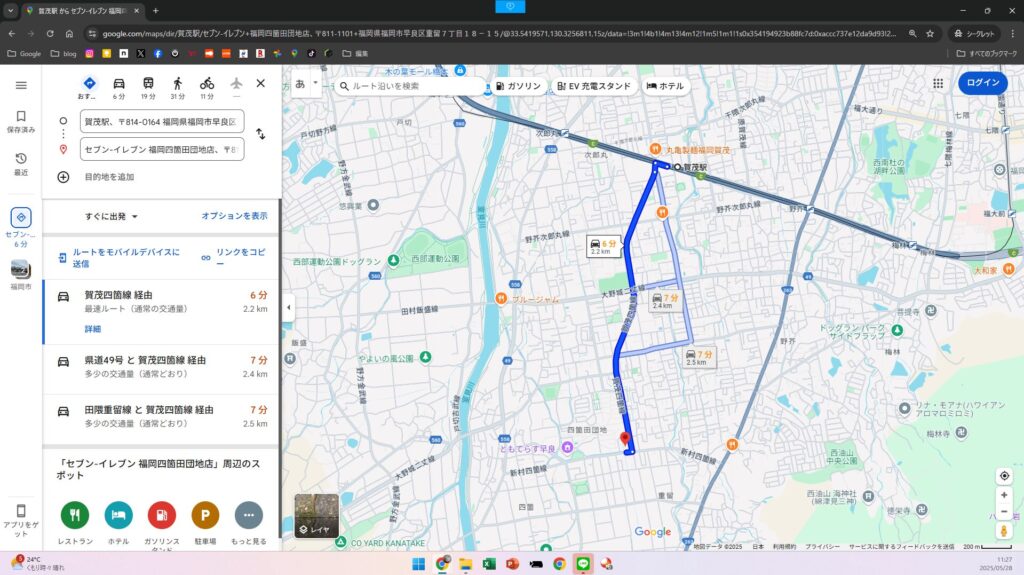Open the Google Maps hamburger menu

(21, 86)
